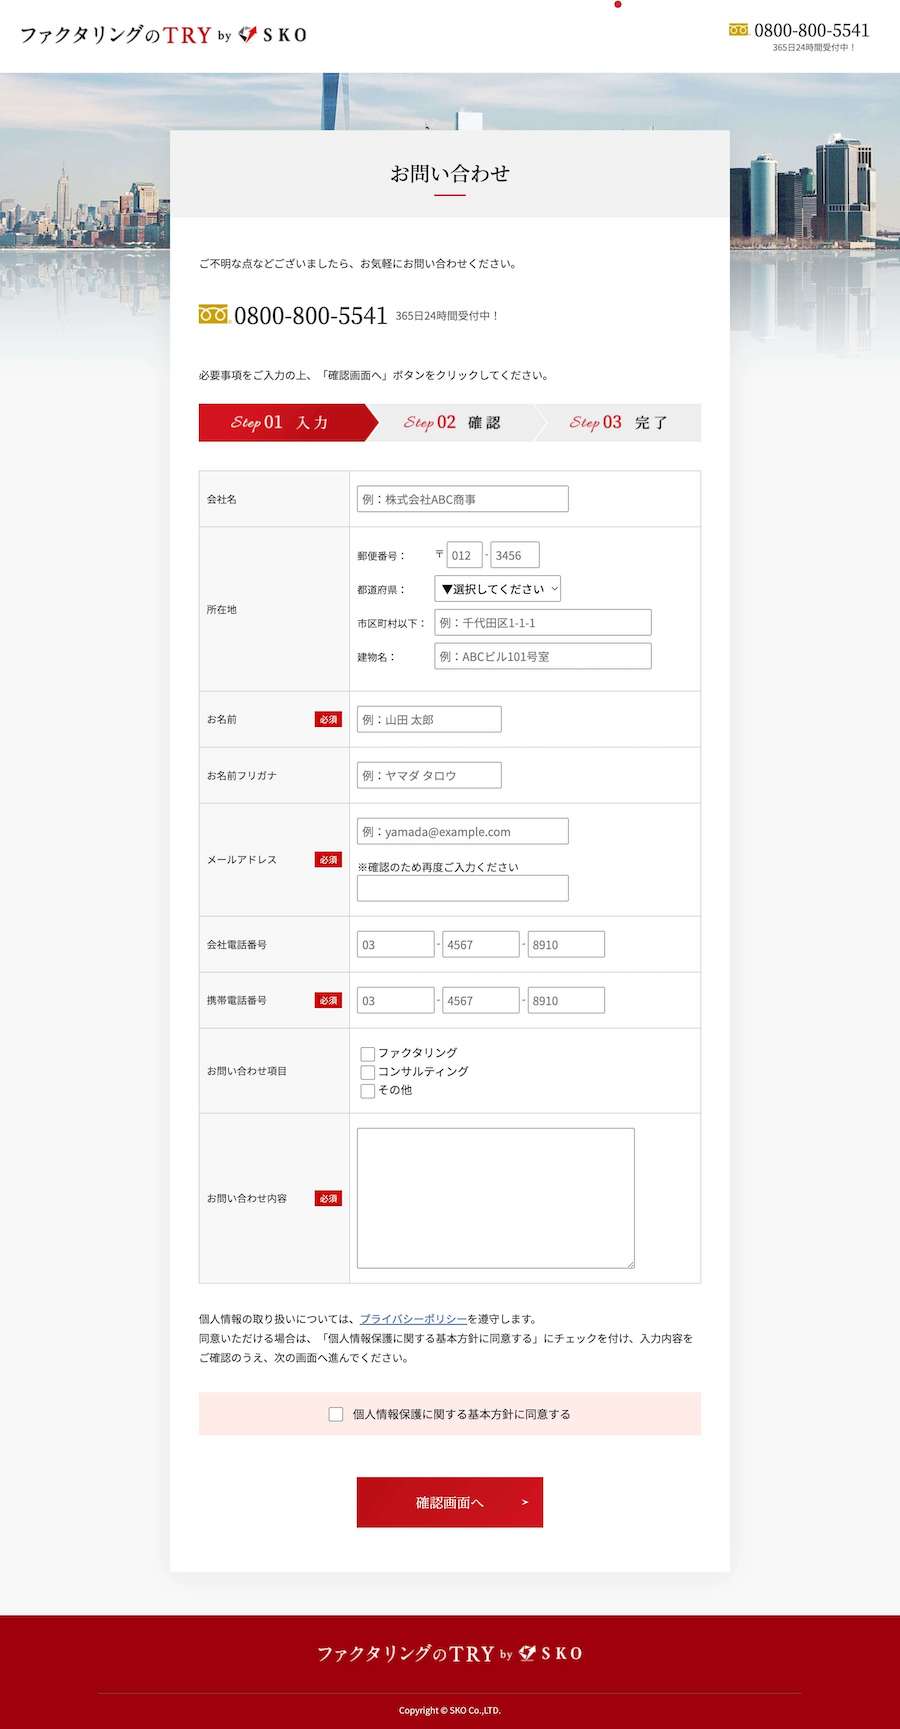The width and height of the screenshot is (900, 1729).
Task: Focus the email confirmation re-entry field
Action: tap(463, 888)
